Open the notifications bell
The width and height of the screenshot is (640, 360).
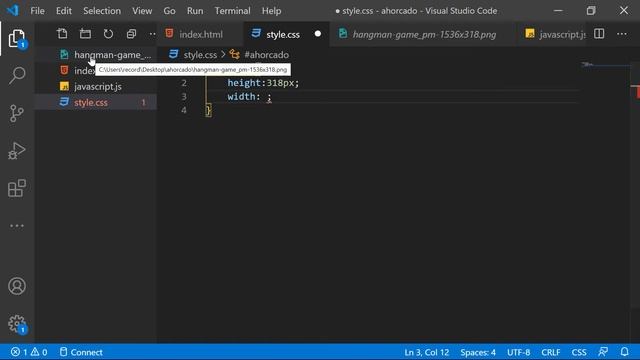(x=624, y=352)
